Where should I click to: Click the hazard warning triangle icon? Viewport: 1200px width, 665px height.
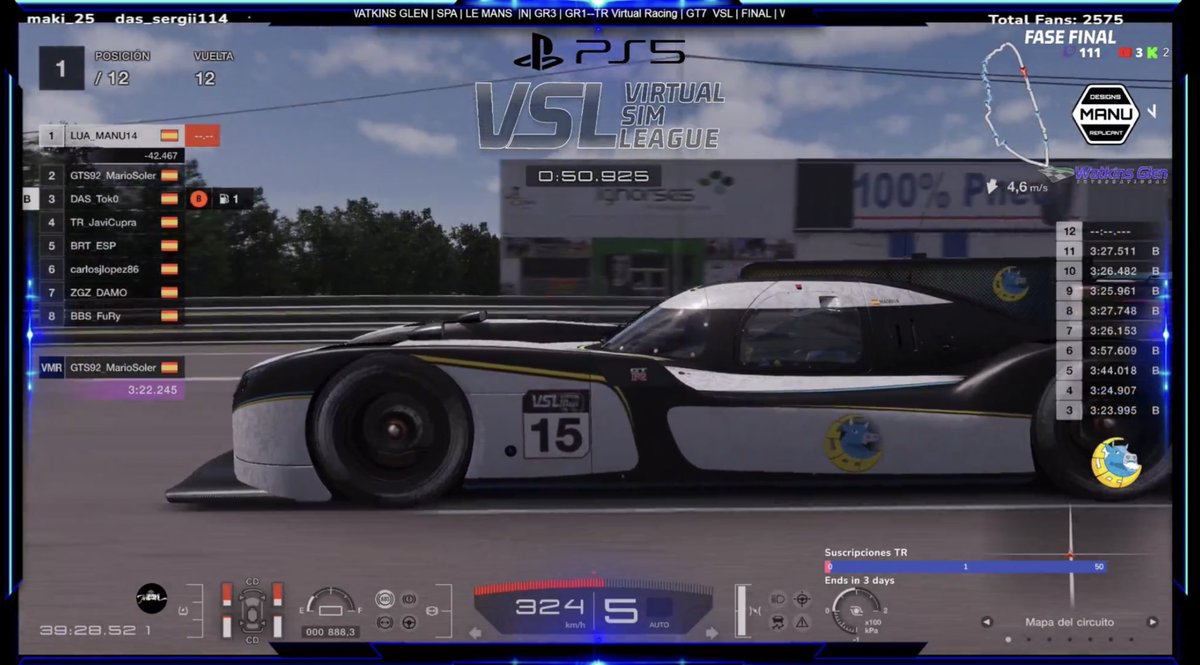(x=802, y=622)
